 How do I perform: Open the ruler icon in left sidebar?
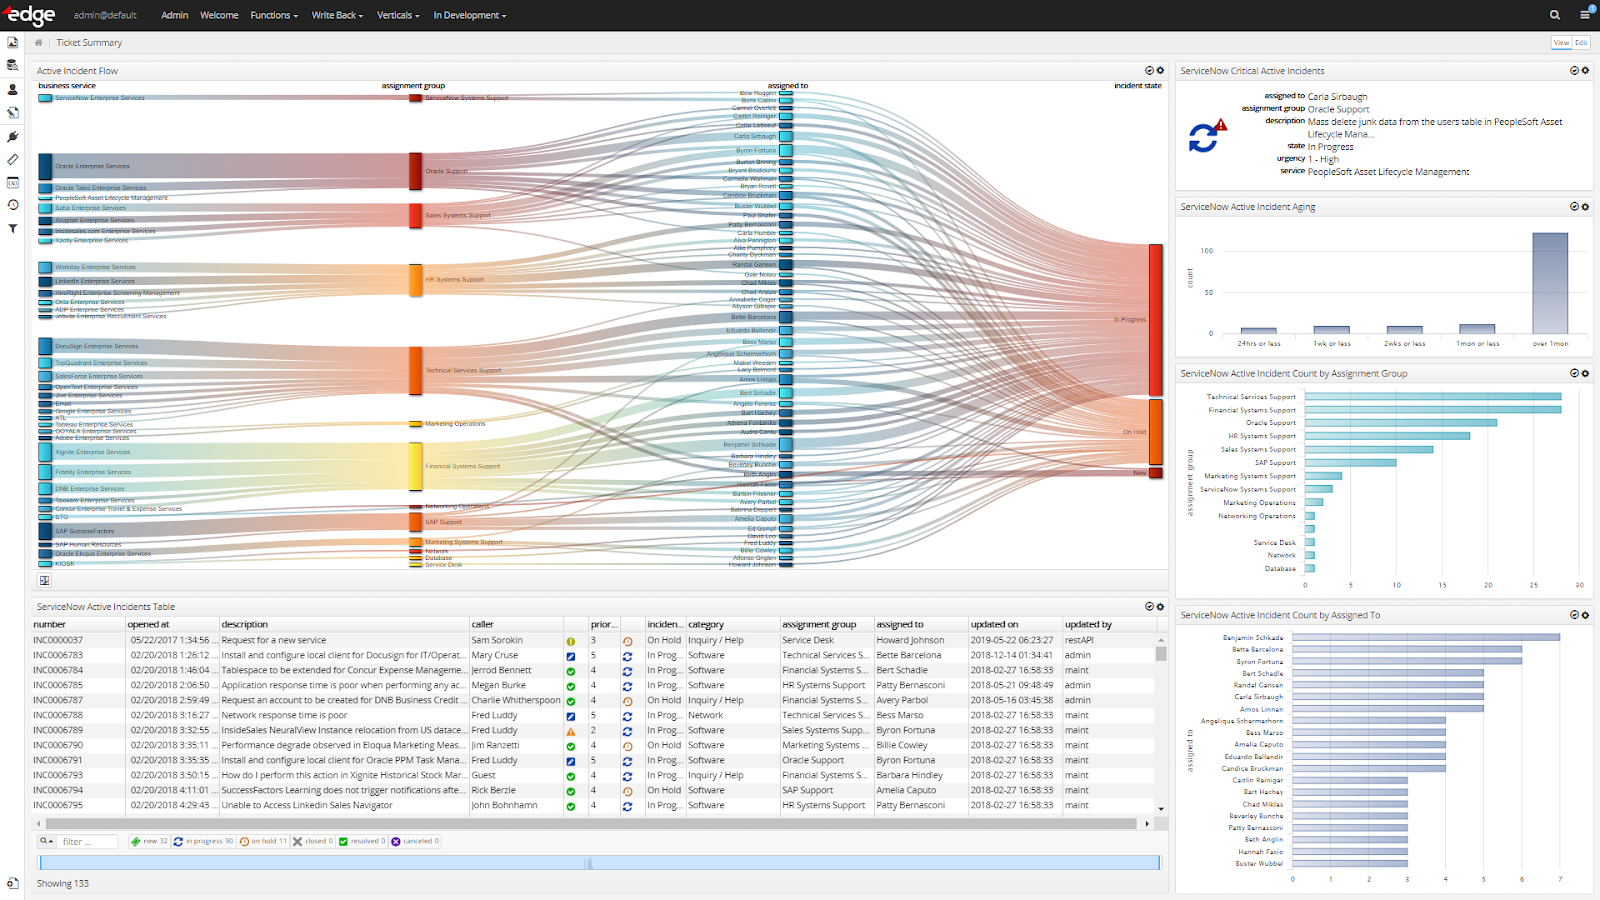pos(13,159)
